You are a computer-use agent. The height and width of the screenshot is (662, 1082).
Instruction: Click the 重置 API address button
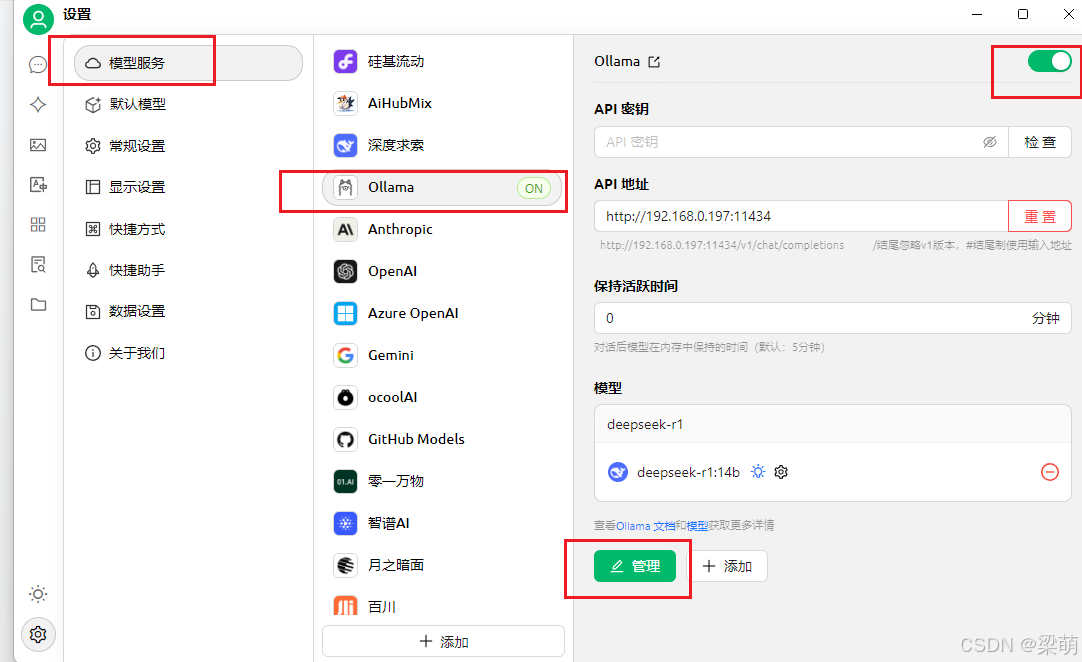1040,217
